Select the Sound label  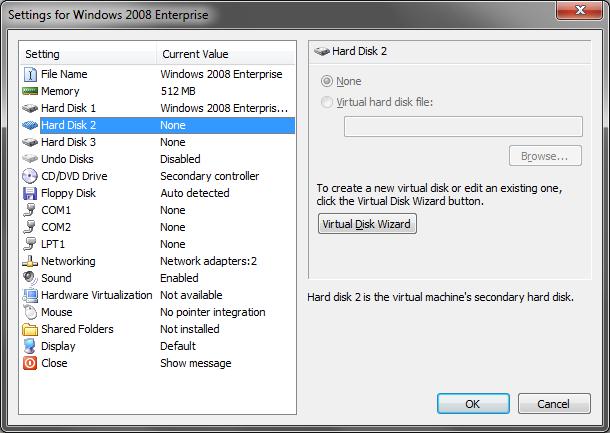pyautogui.click(x=56, y=278)
